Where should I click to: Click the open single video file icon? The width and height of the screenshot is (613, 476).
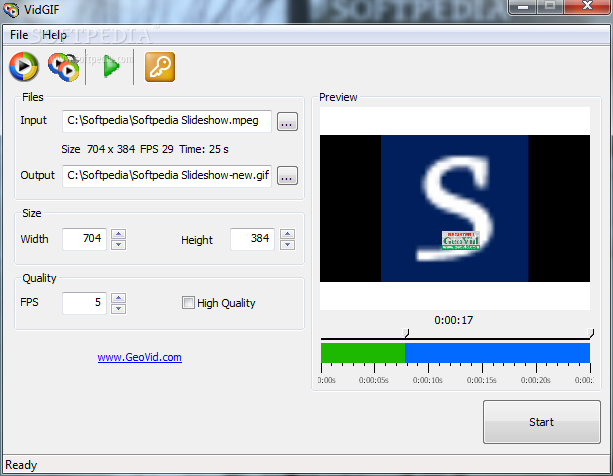pos(24,66)
